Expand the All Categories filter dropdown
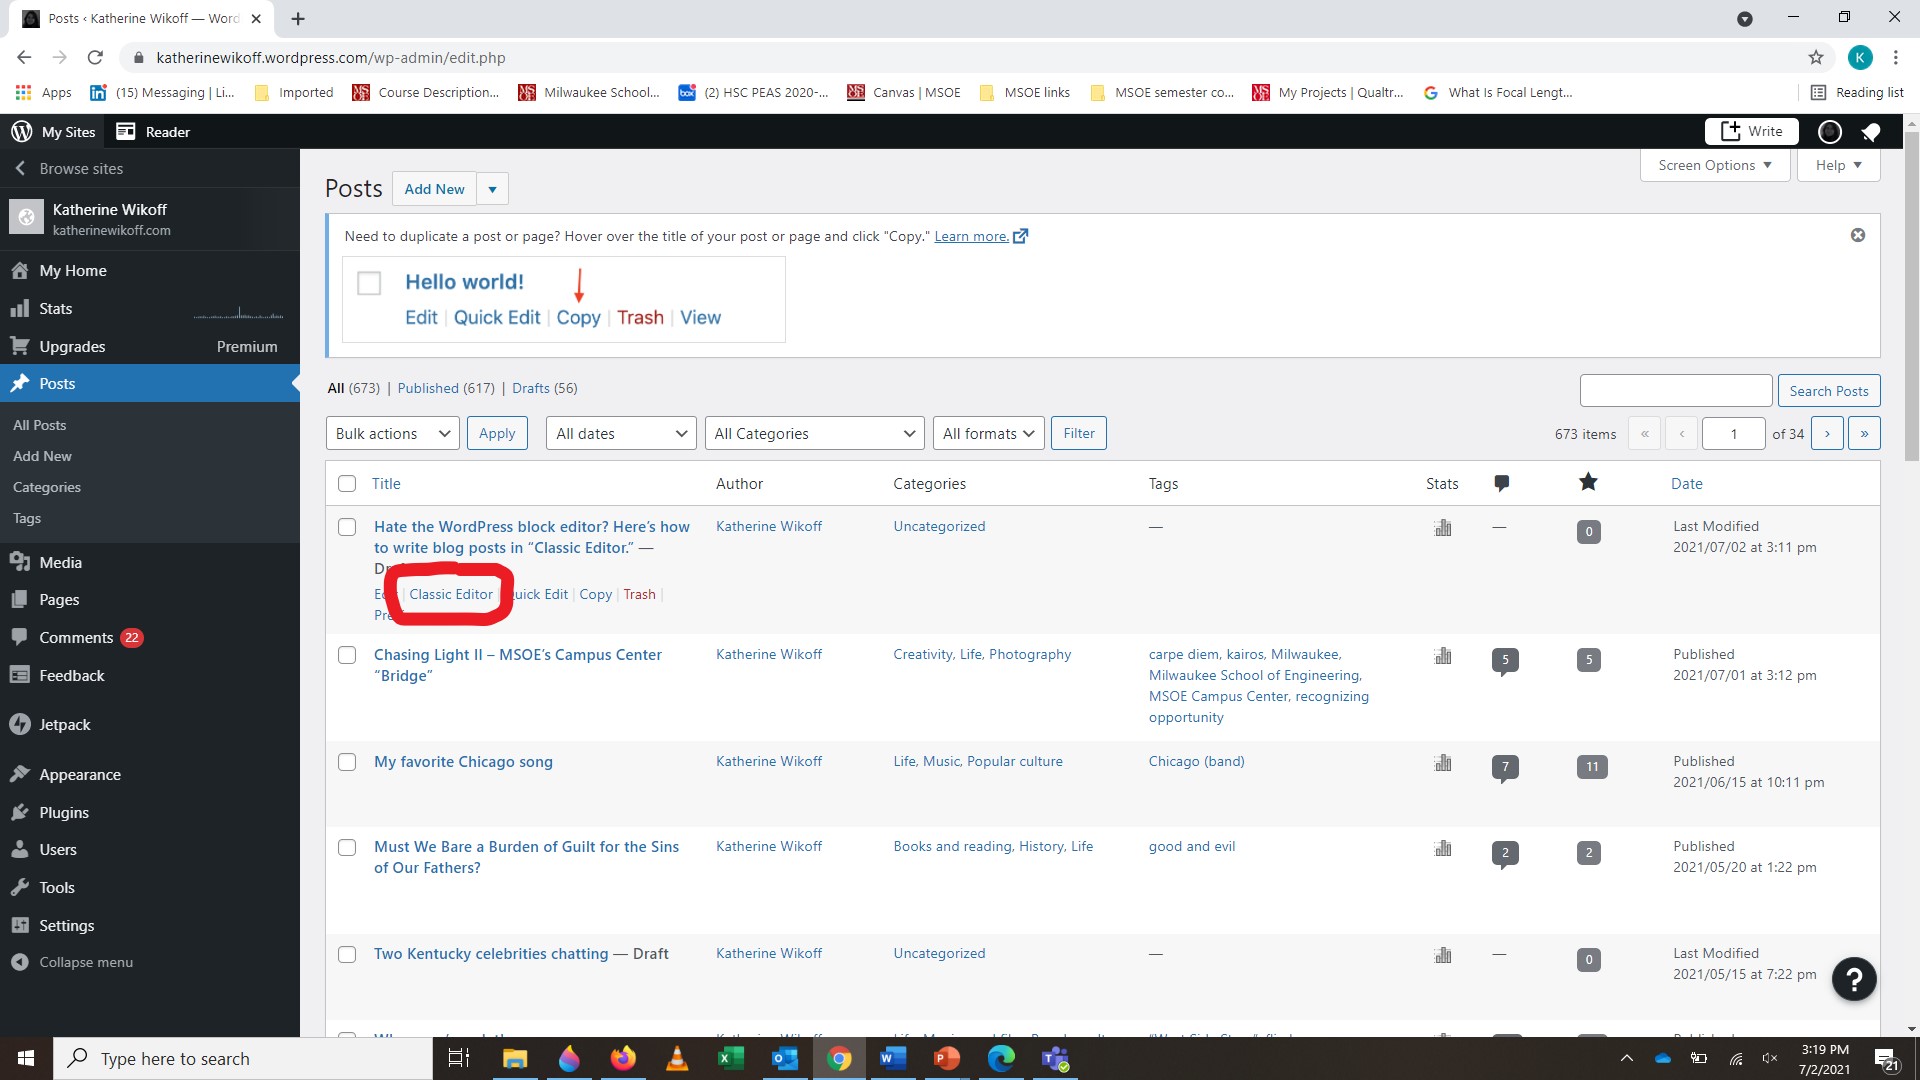Image resolution: width=1920 pixels, height=1080 pixels. pyautogui.click(x=814, y=433)
